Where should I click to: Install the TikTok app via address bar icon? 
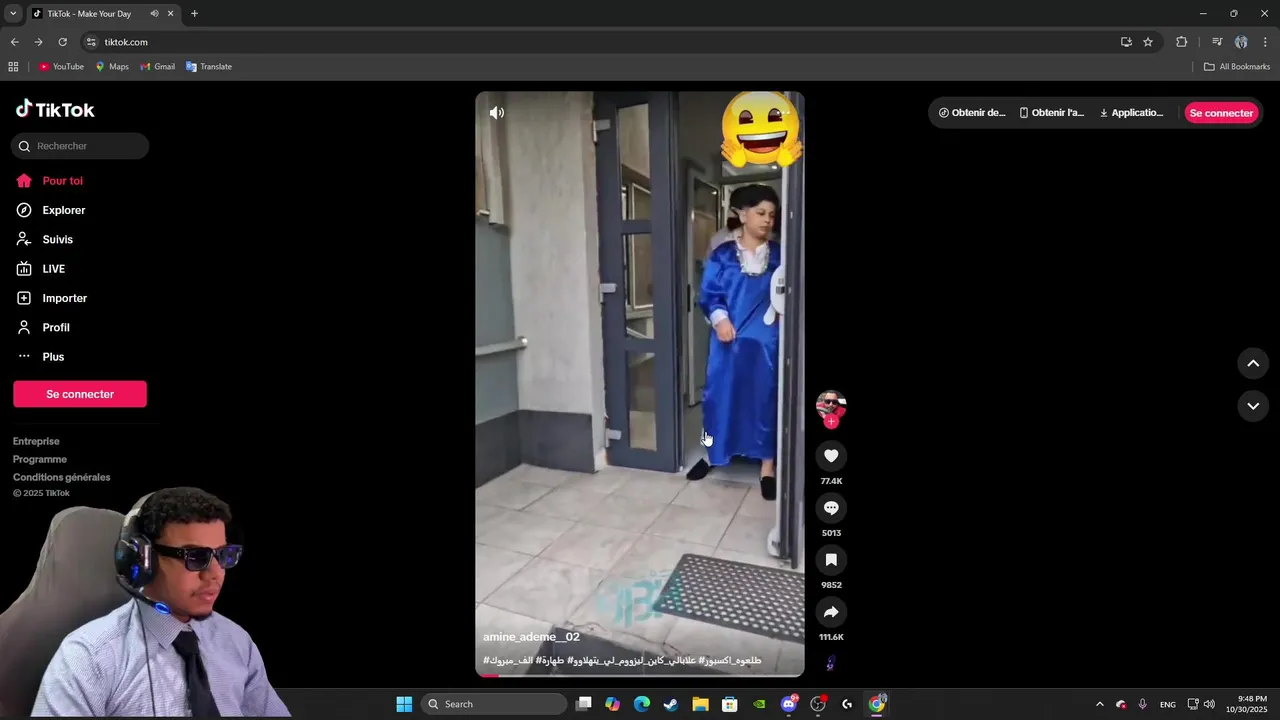click(x=1126, y=42)
